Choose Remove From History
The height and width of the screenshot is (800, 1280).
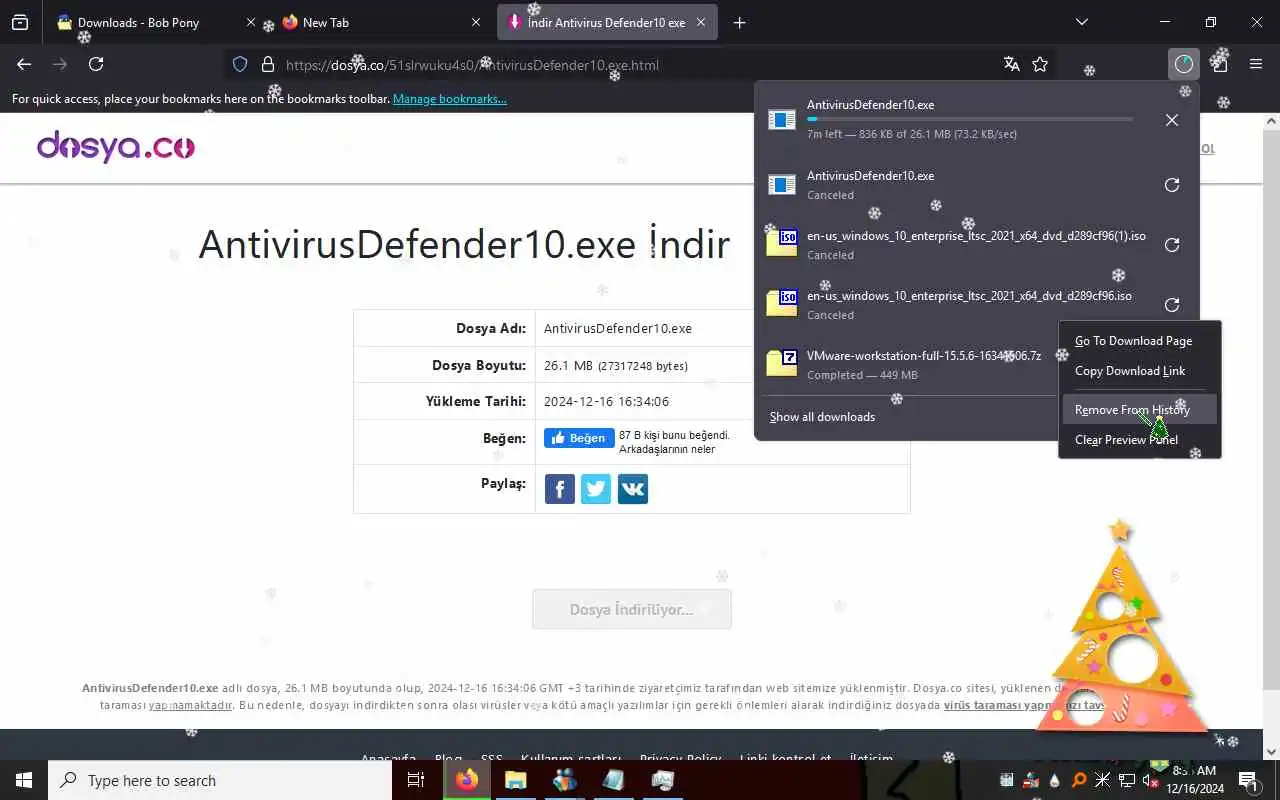point(1140,409)
